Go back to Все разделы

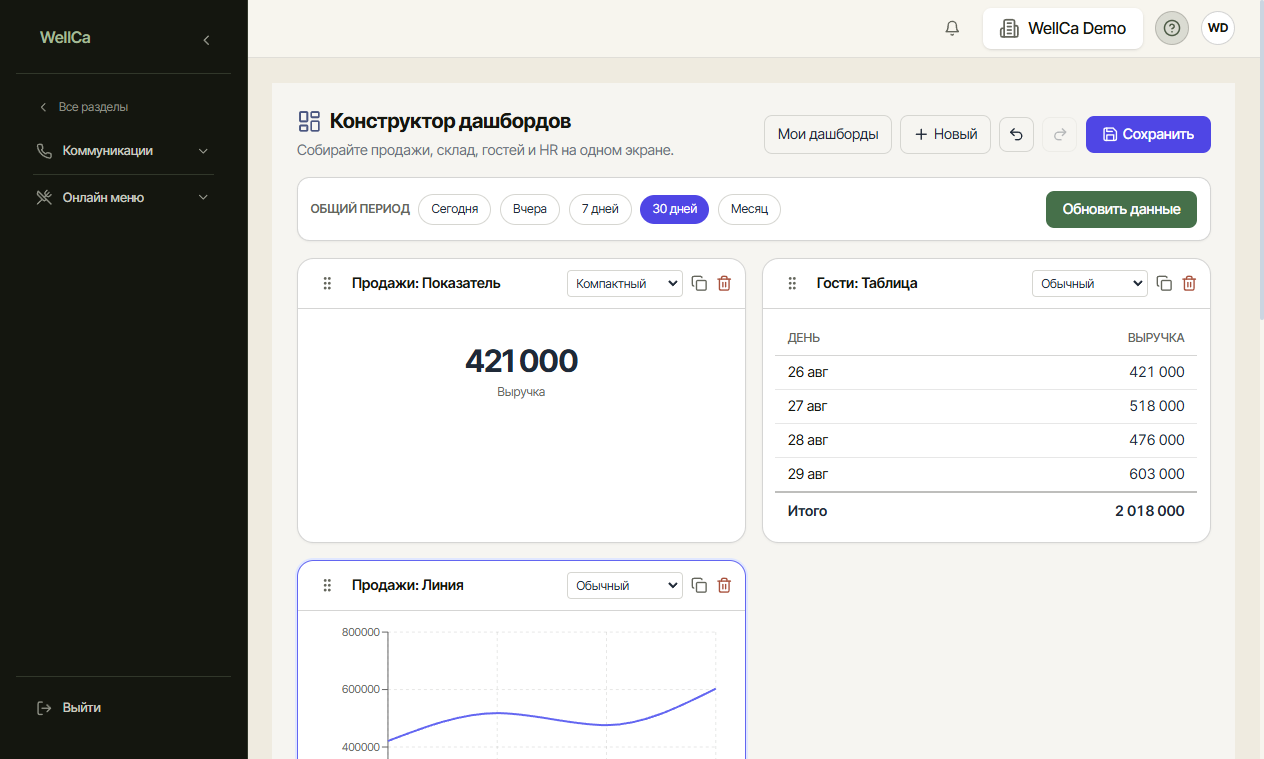tap(84, 106)
